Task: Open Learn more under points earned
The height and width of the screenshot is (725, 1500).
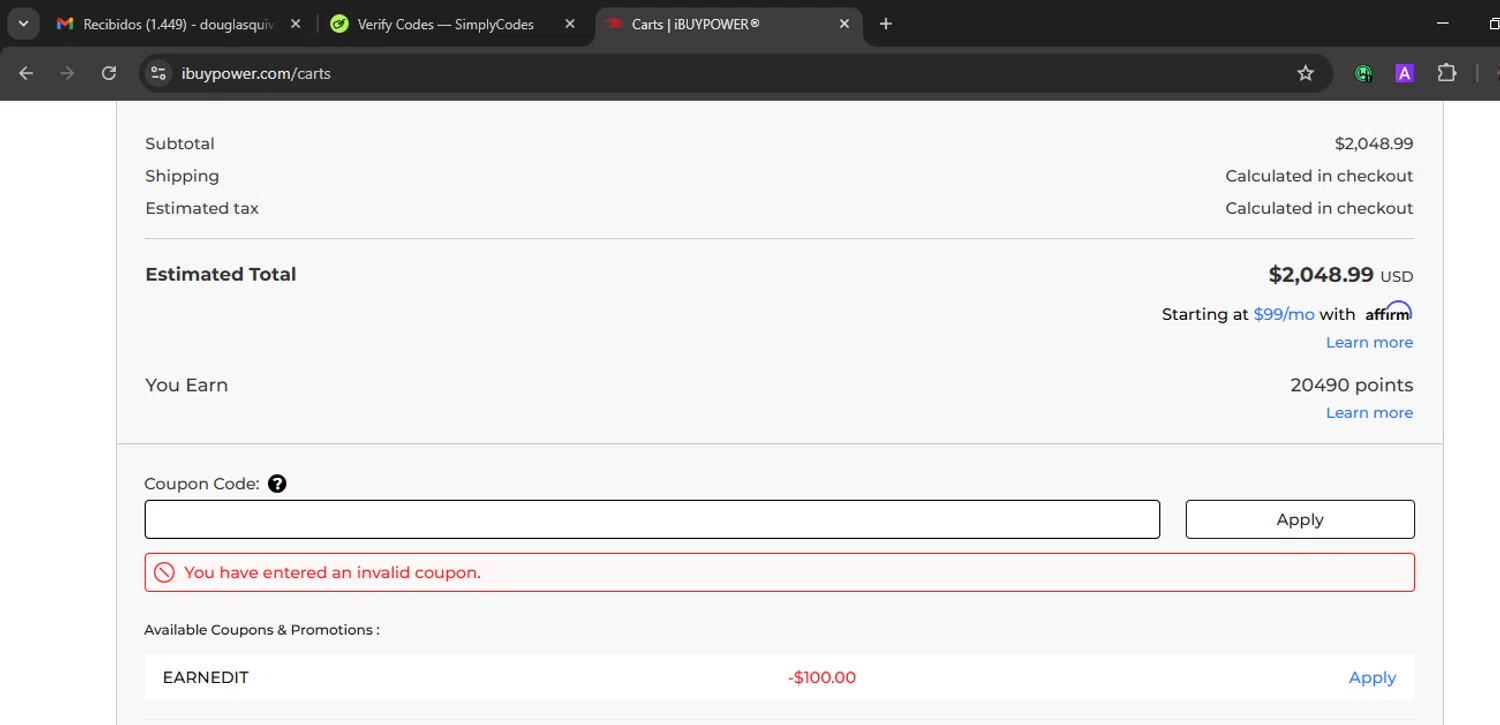Action: pos(1369,413)
